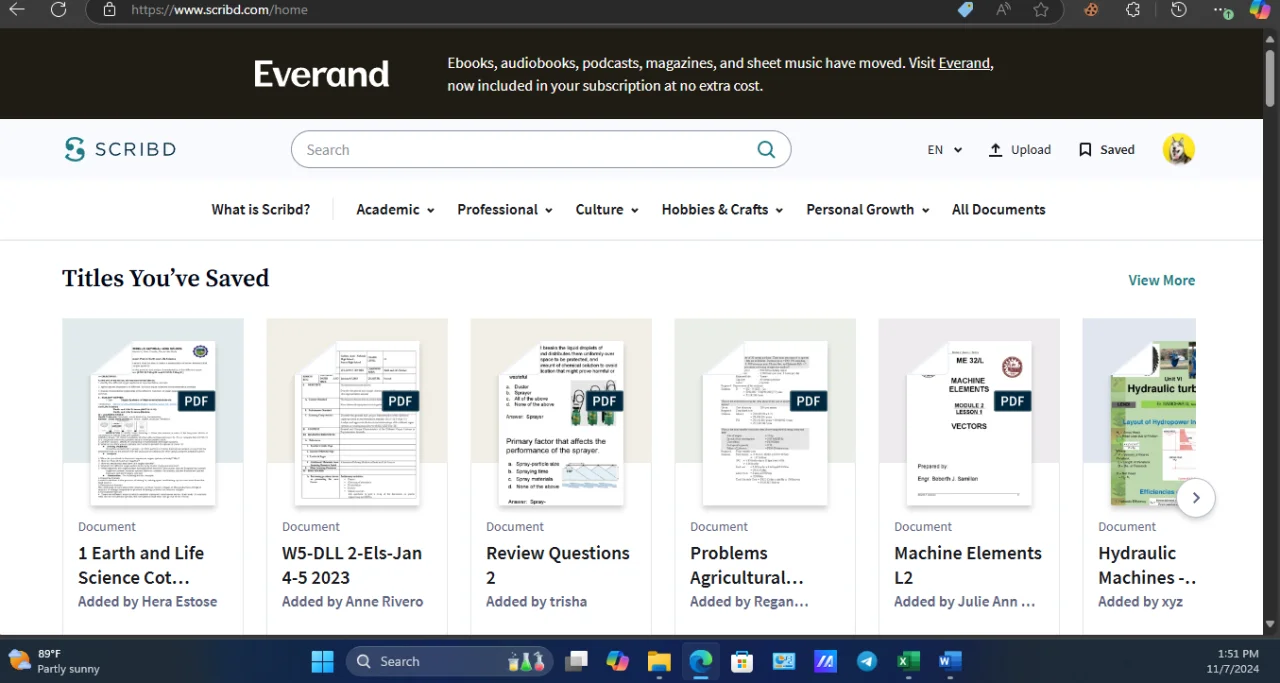Click the search magnifier icon in Scribd search

766,150
